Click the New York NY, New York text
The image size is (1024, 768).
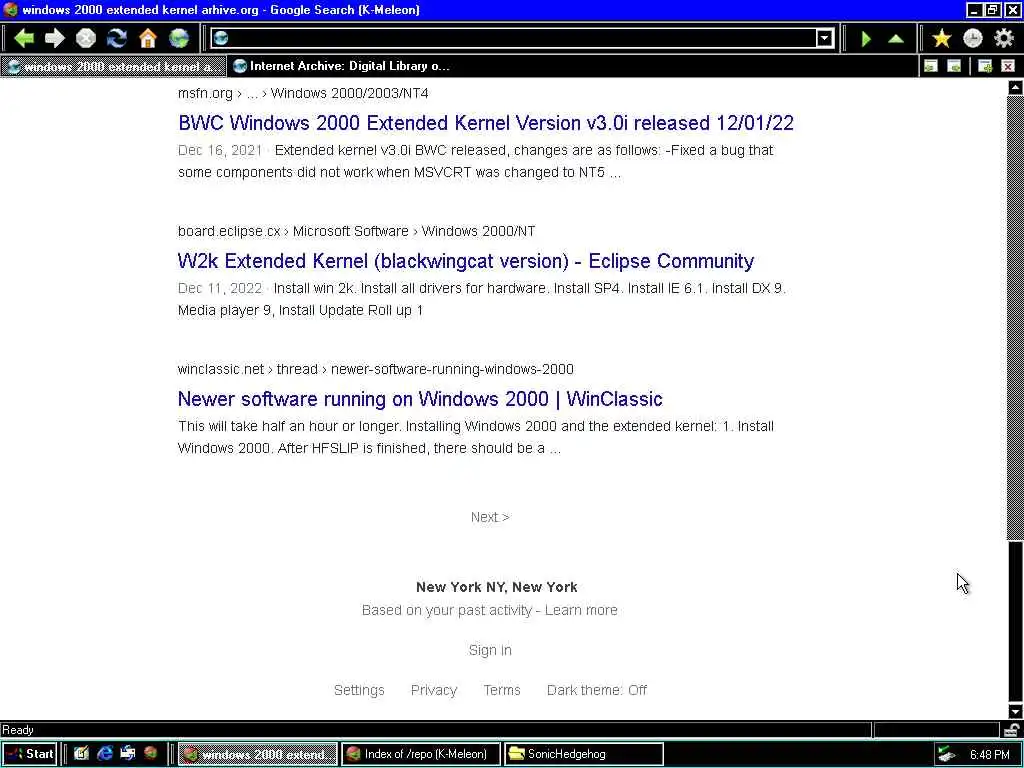496,587
